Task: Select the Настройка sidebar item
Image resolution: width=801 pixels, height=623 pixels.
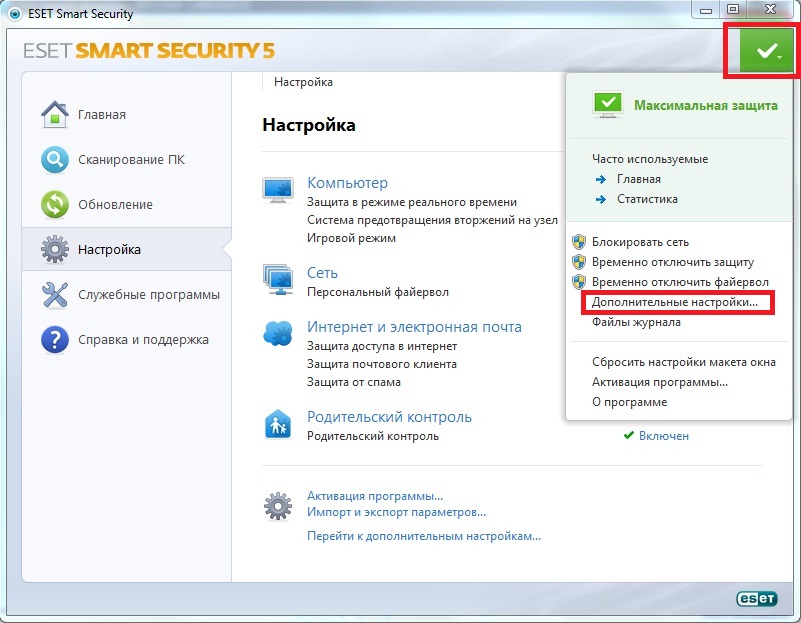Action: click(x=126, y=249)
